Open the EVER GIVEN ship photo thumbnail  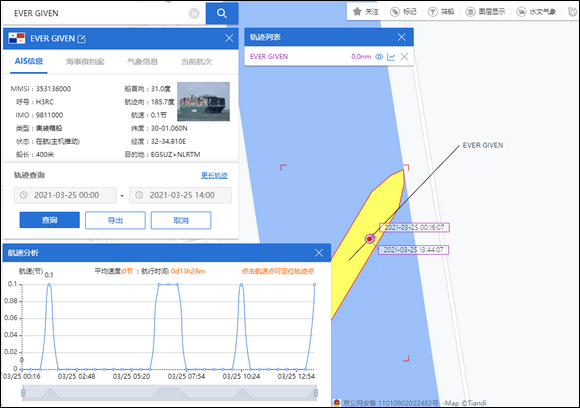(203, 101)
